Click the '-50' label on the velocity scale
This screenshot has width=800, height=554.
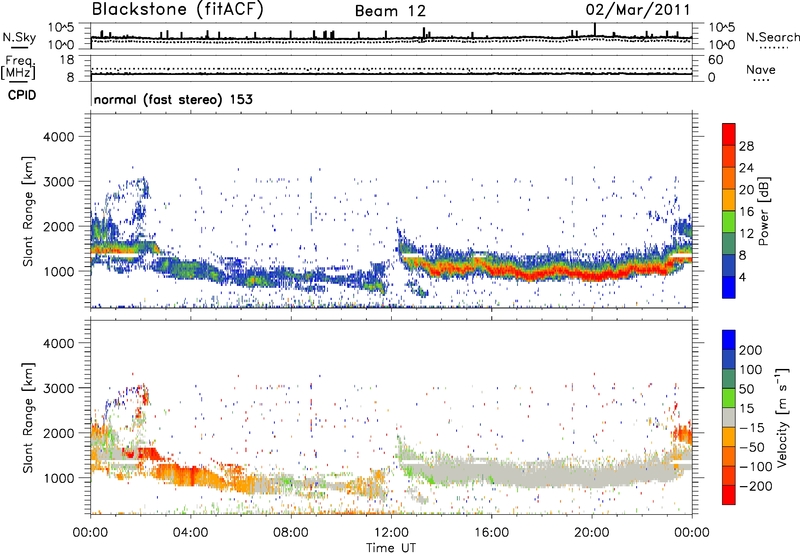click(x=752, y=448)
